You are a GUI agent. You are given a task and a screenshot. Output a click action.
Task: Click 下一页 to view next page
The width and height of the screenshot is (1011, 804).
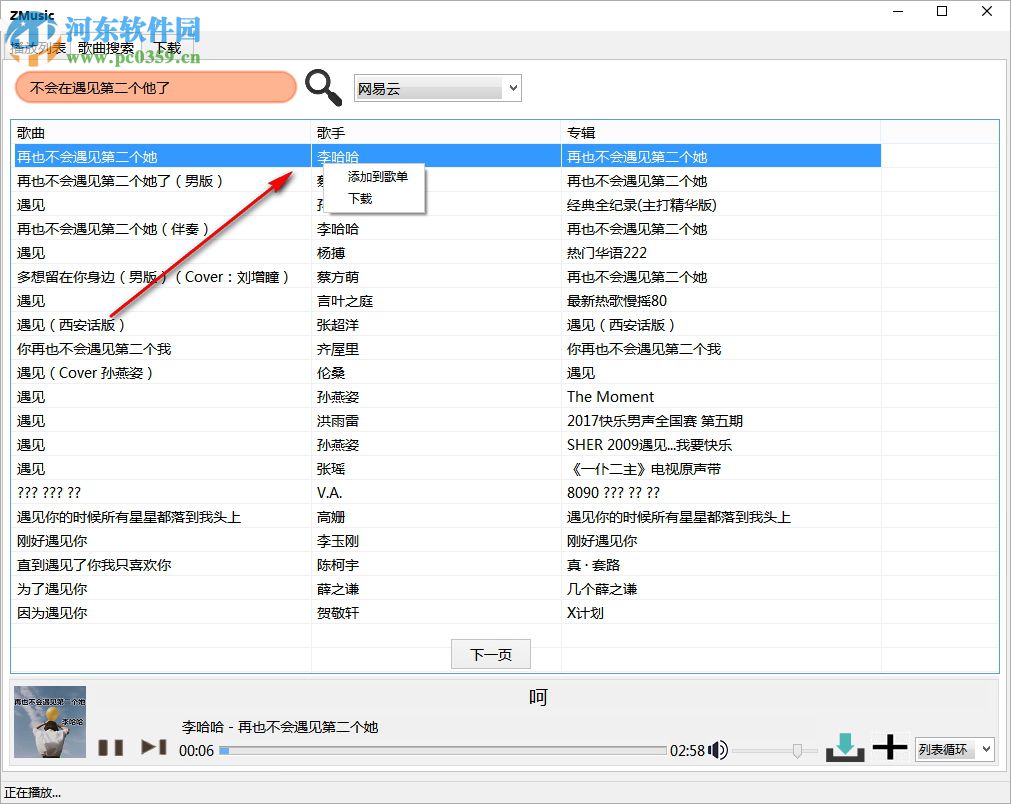pyautogui.click(x=490, y=654)
